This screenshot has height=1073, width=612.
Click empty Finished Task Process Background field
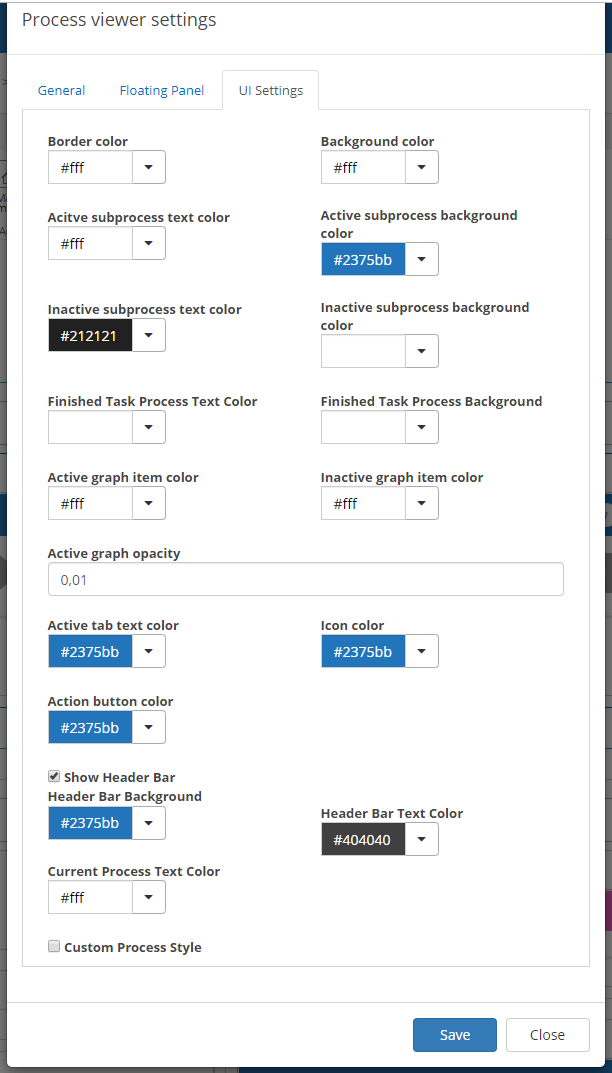pyautogui.click(x=364, y=427)
